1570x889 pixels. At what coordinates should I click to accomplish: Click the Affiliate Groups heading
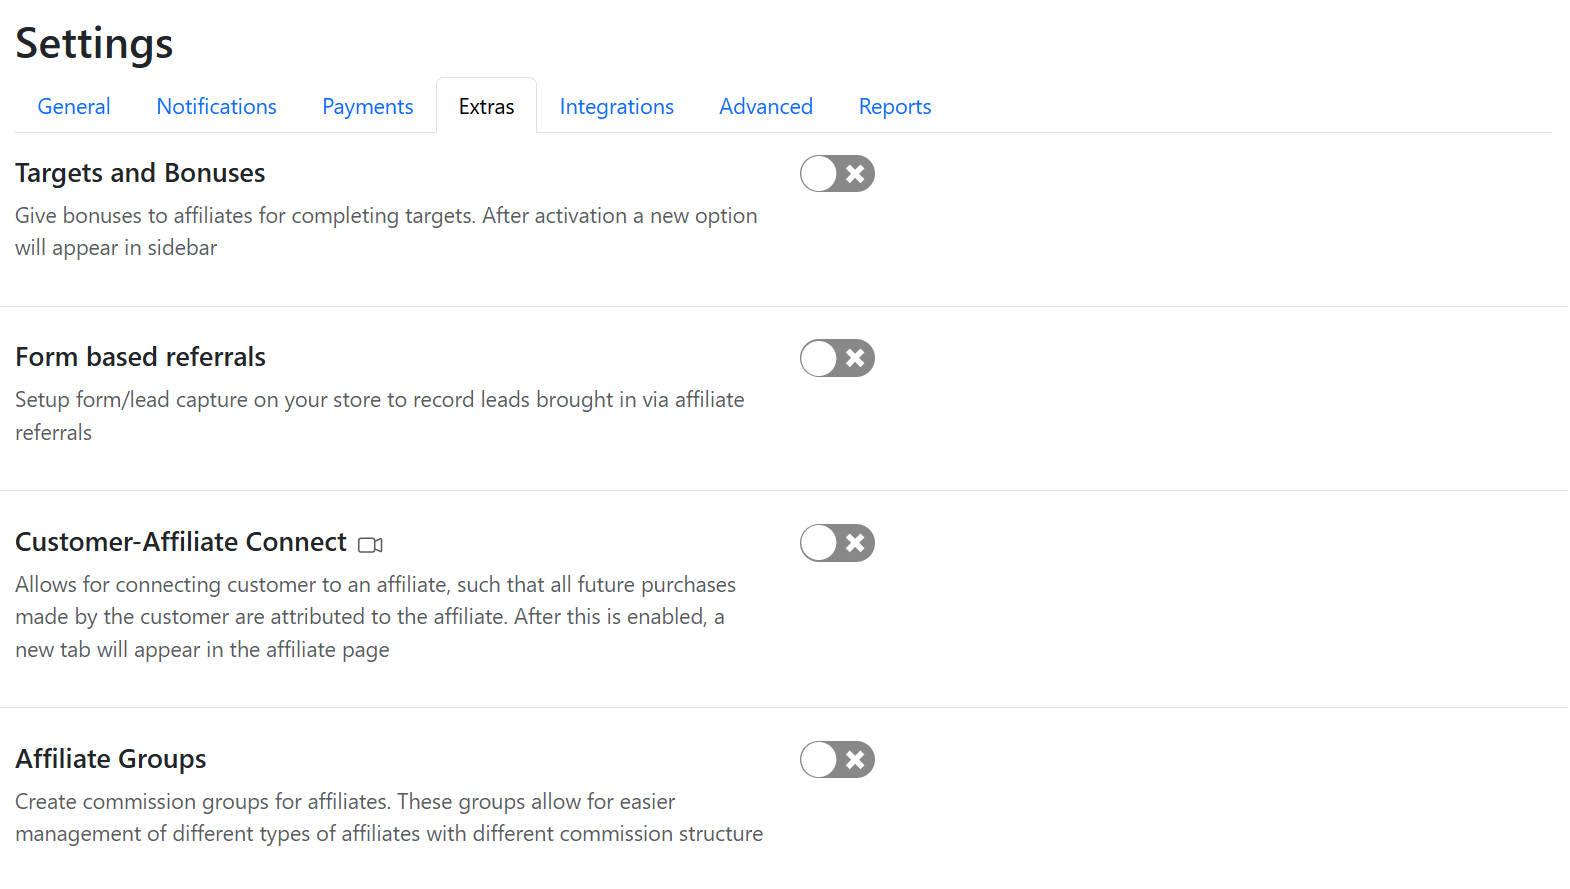[110, 759]
